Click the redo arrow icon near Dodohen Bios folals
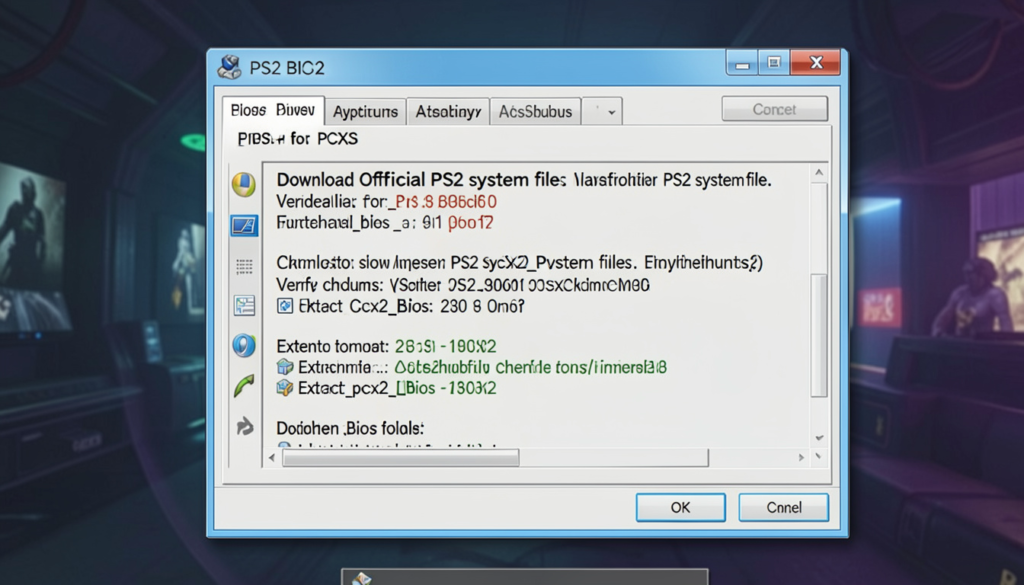The width and height of the screenshot is (1024, 585). point(243,425)
